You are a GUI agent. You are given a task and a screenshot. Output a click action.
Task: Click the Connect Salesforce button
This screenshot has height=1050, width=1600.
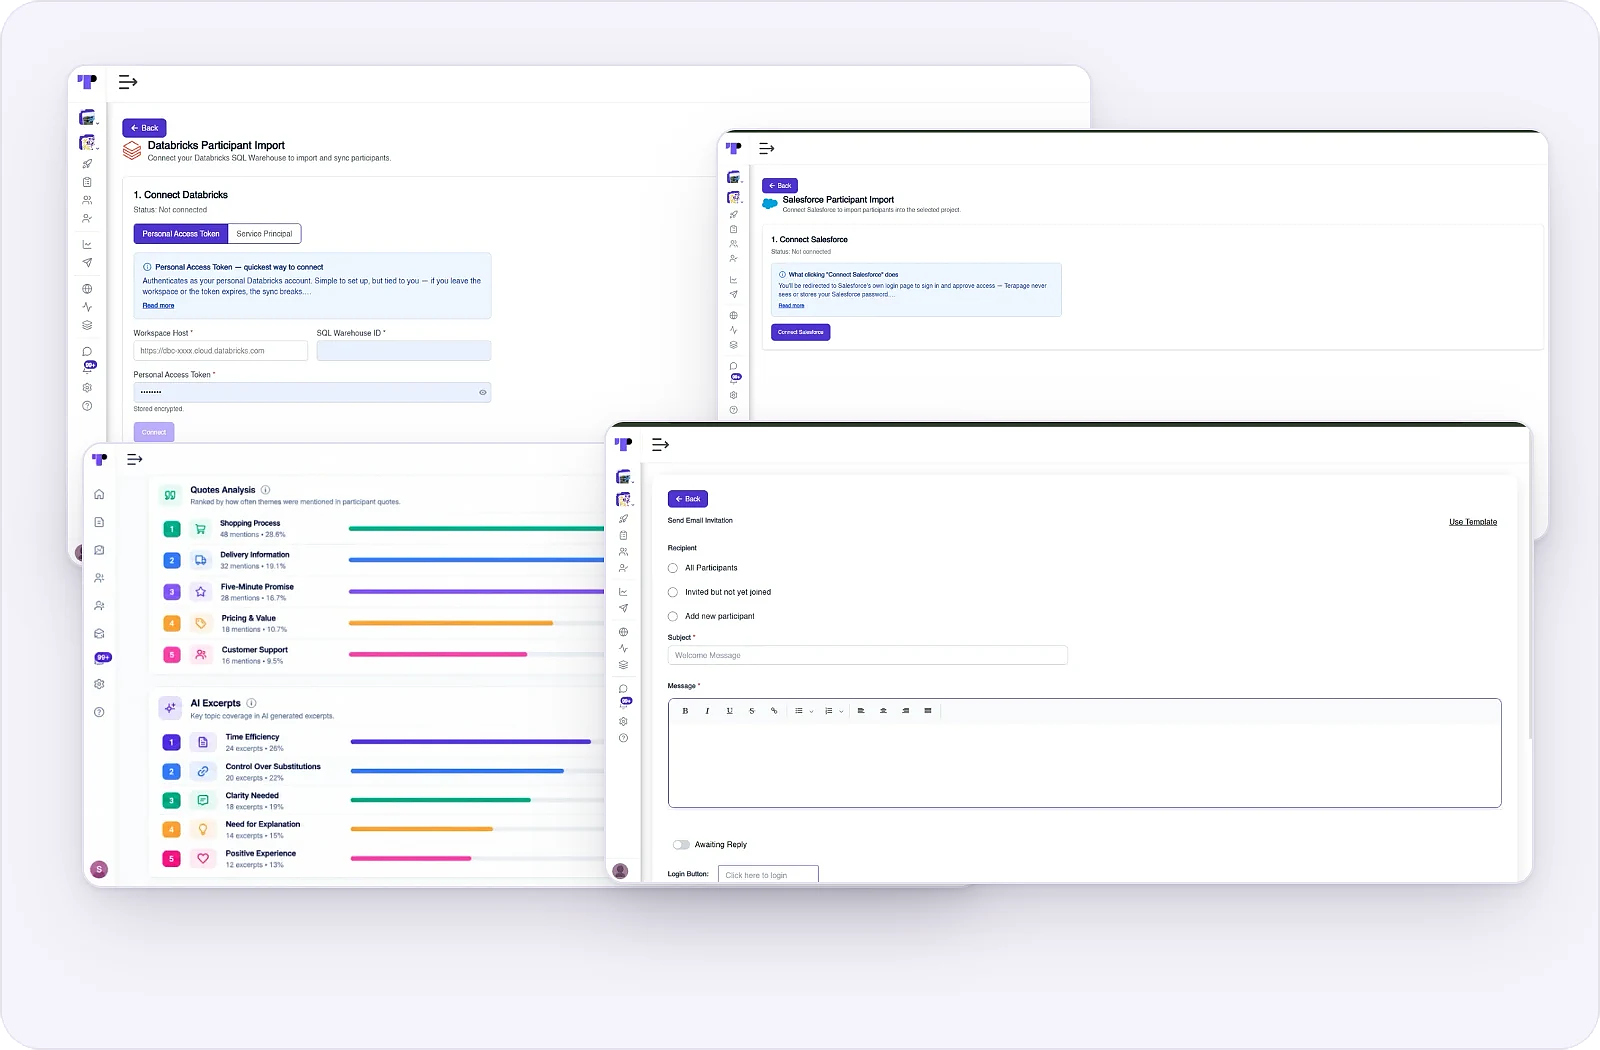point(801,332)
